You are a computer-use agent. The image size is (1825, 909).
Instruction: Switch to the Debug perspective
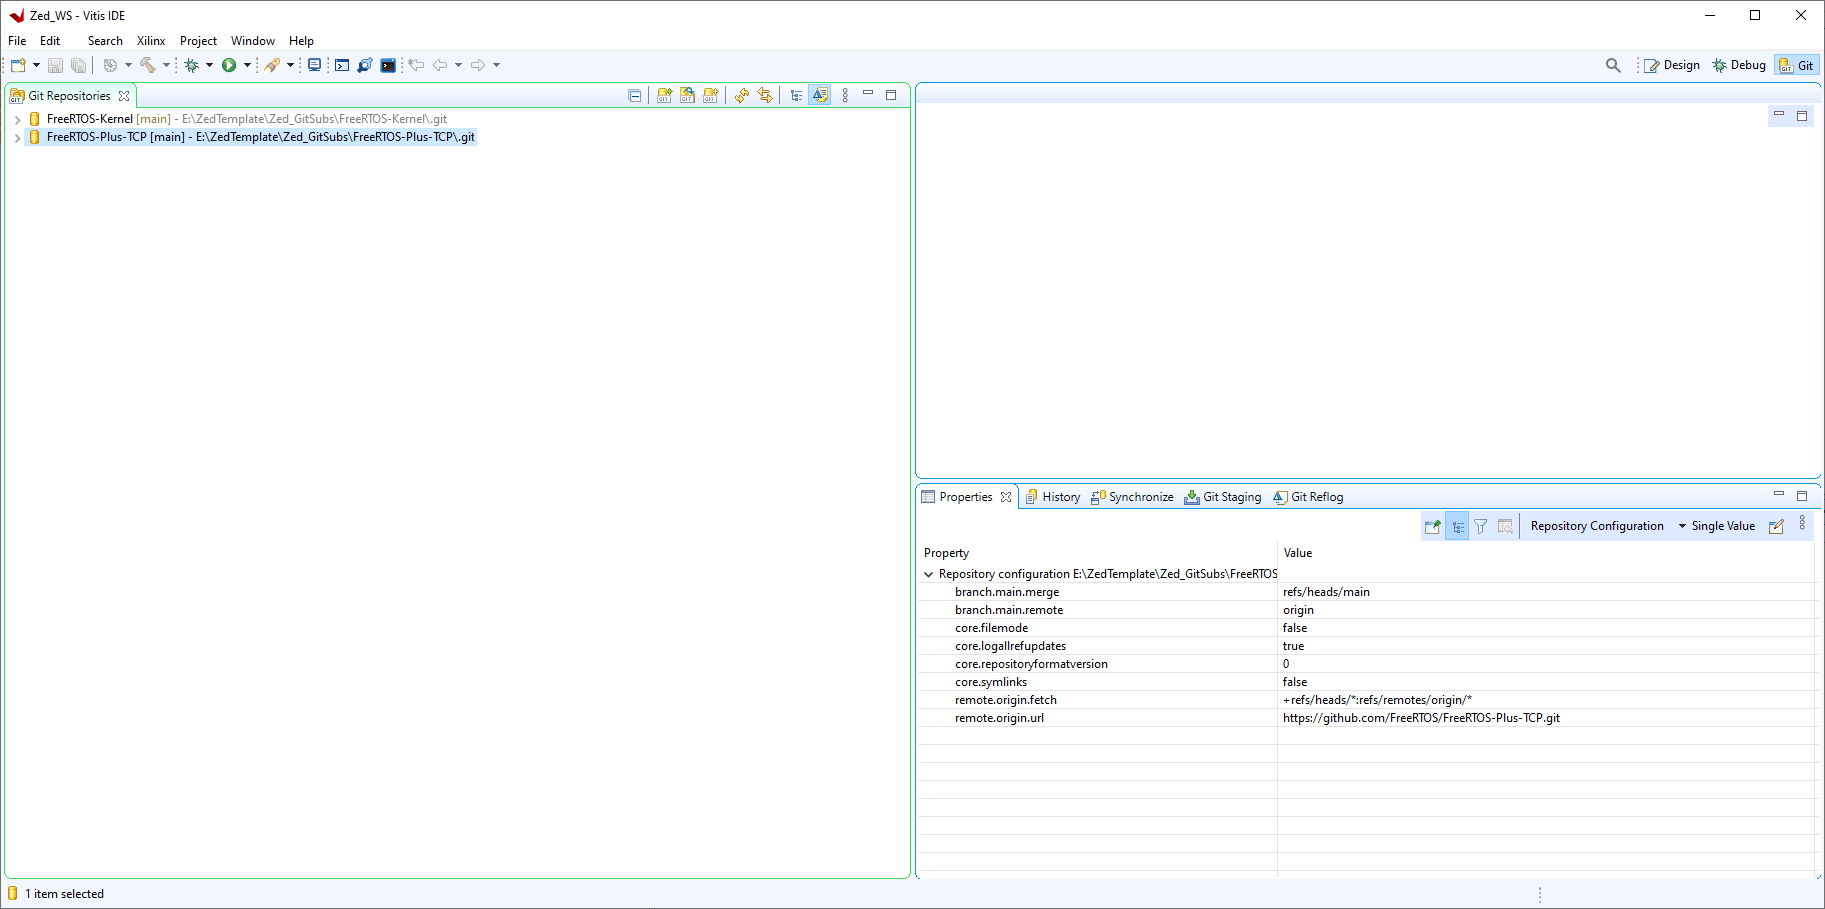click(1739, 65)
